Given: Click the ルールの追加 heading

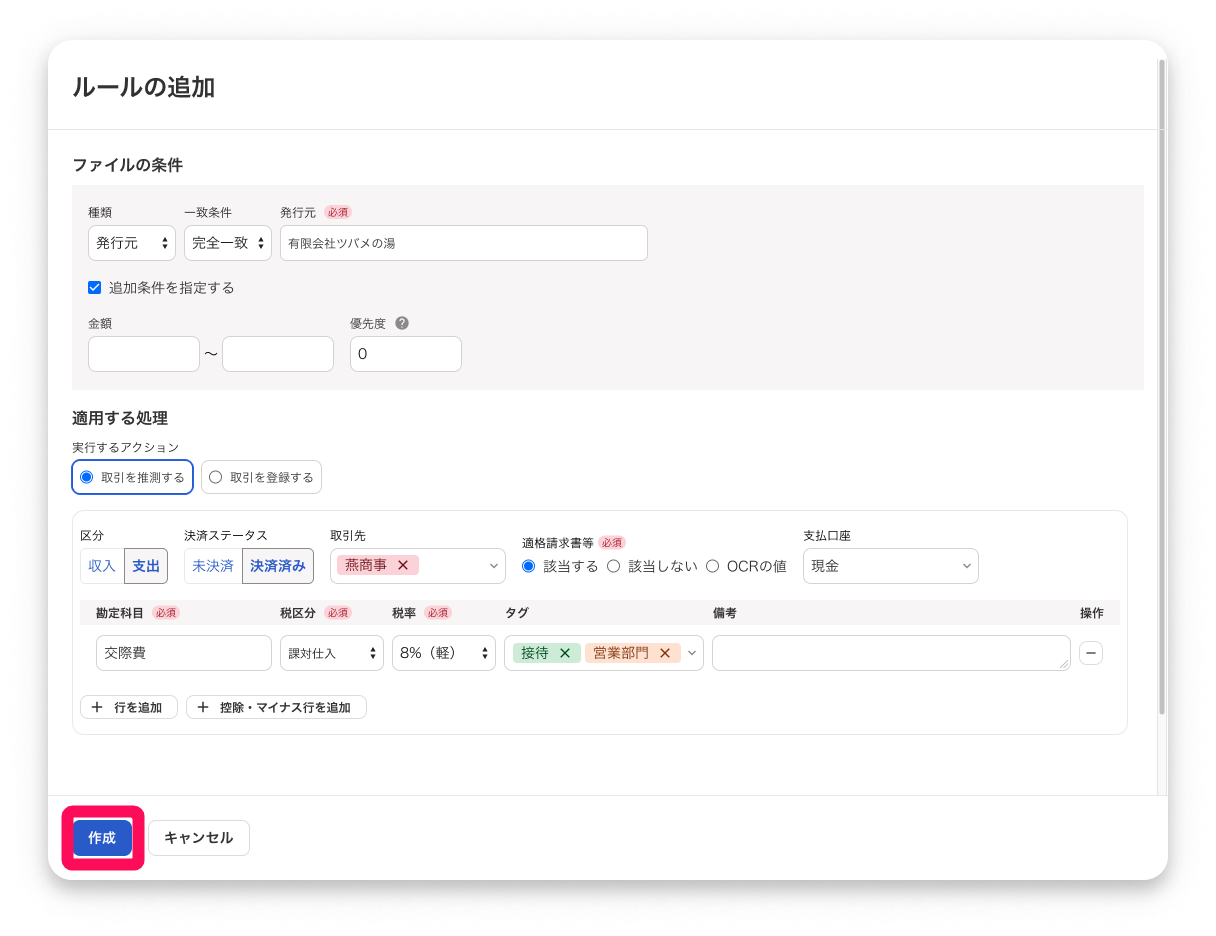Looking at the screenshot, I should pos(144,87).
